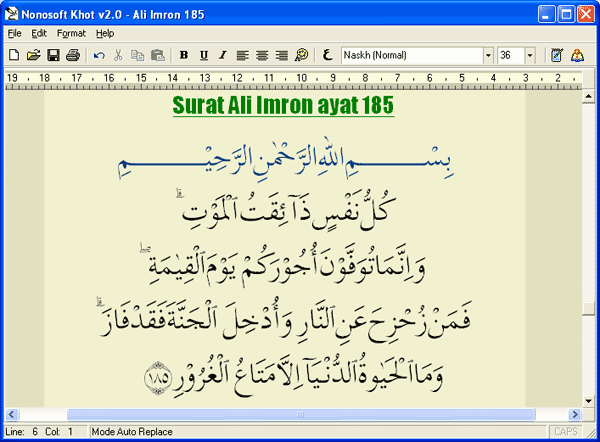600x442 pixels.
Task: Toggle Italic formatting
Action: click(222, 55)
